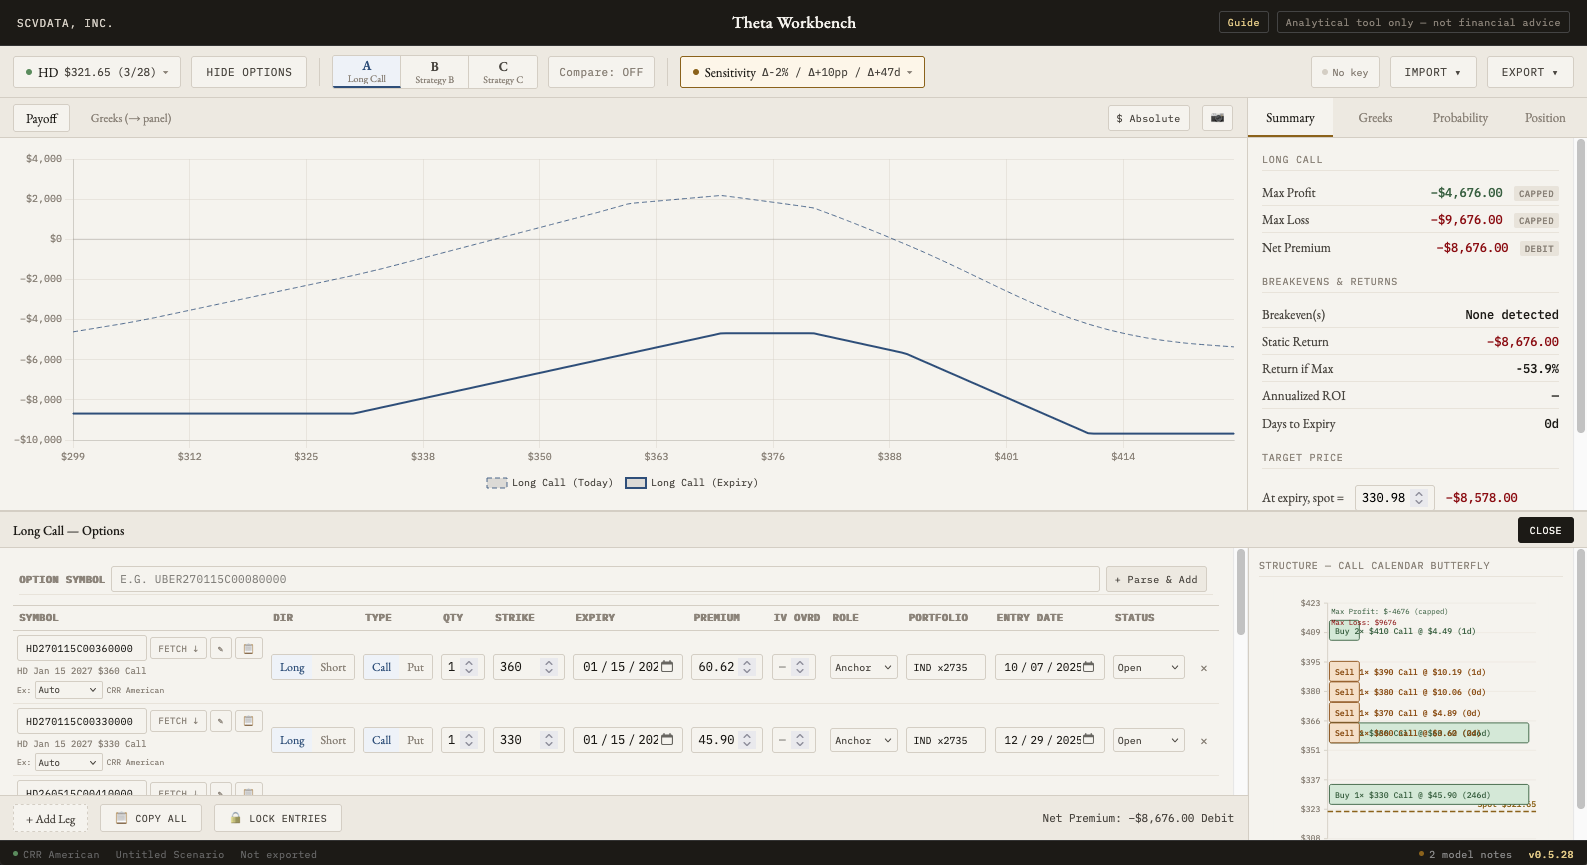Select the Summary tab
This screenshot has height=865, width=1587.
click(x=1290, y=118)
